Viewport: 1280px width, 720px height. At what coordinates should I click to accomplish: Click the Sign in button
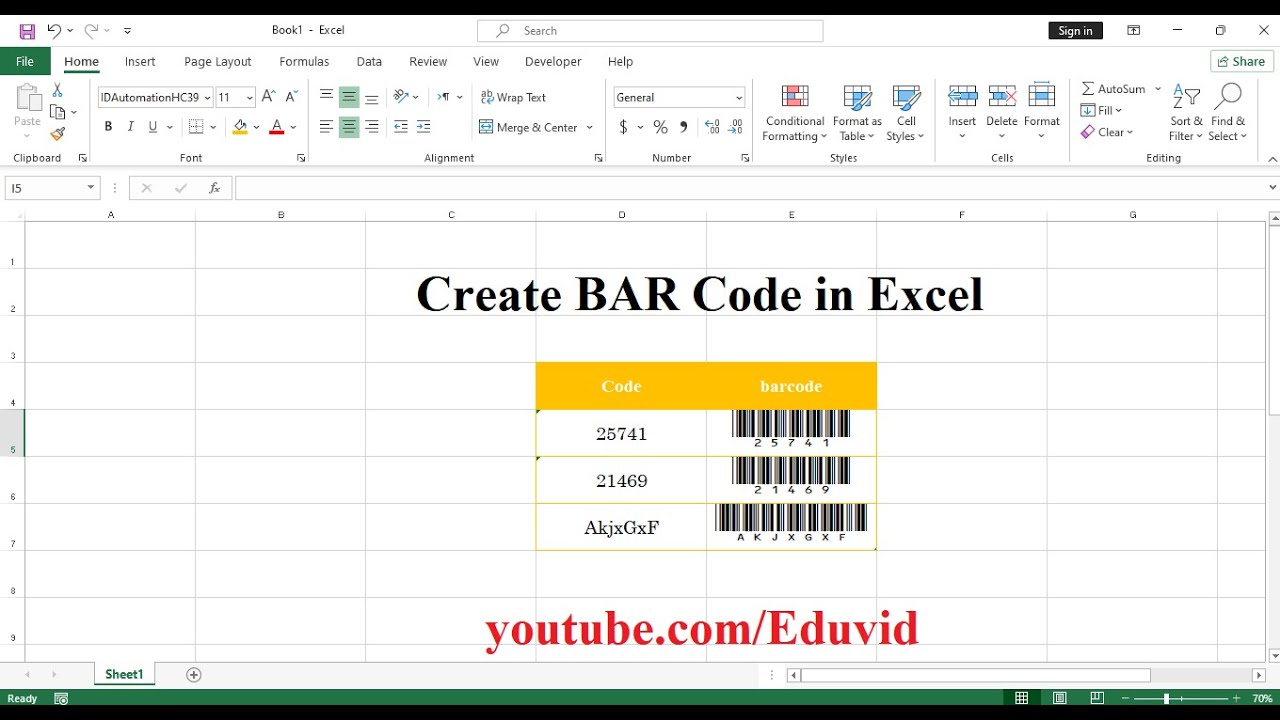pos(1075,31)
